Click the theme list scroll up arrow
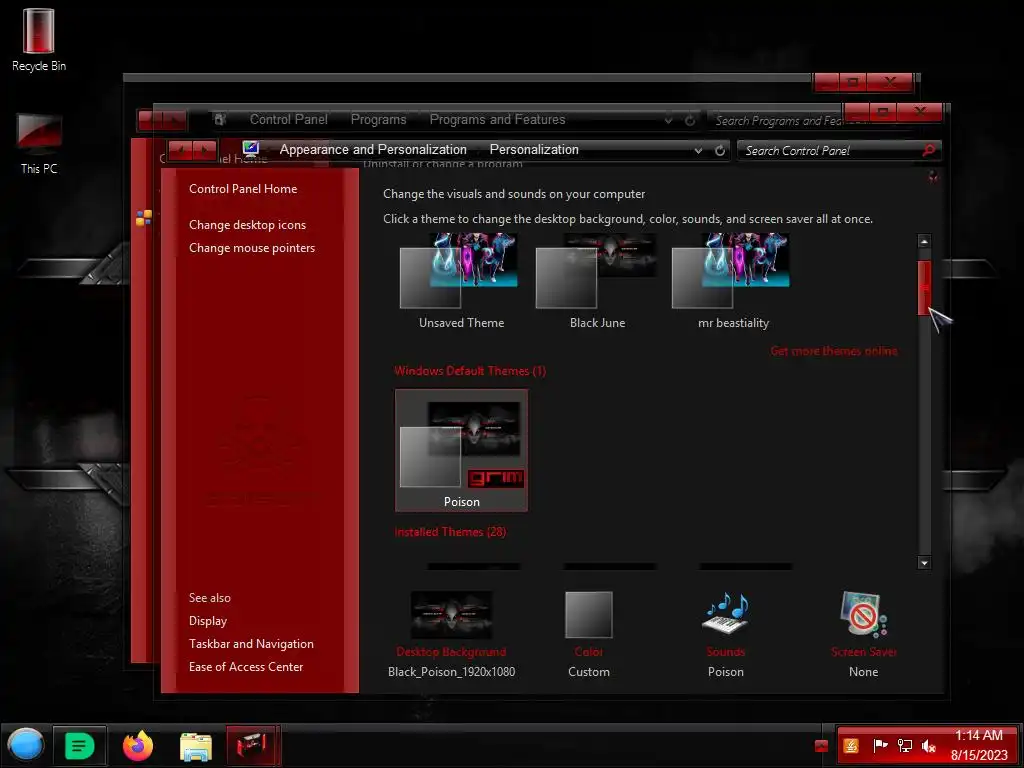The image size is (1024, 768). pyautogui.click(x=924, y=242)
